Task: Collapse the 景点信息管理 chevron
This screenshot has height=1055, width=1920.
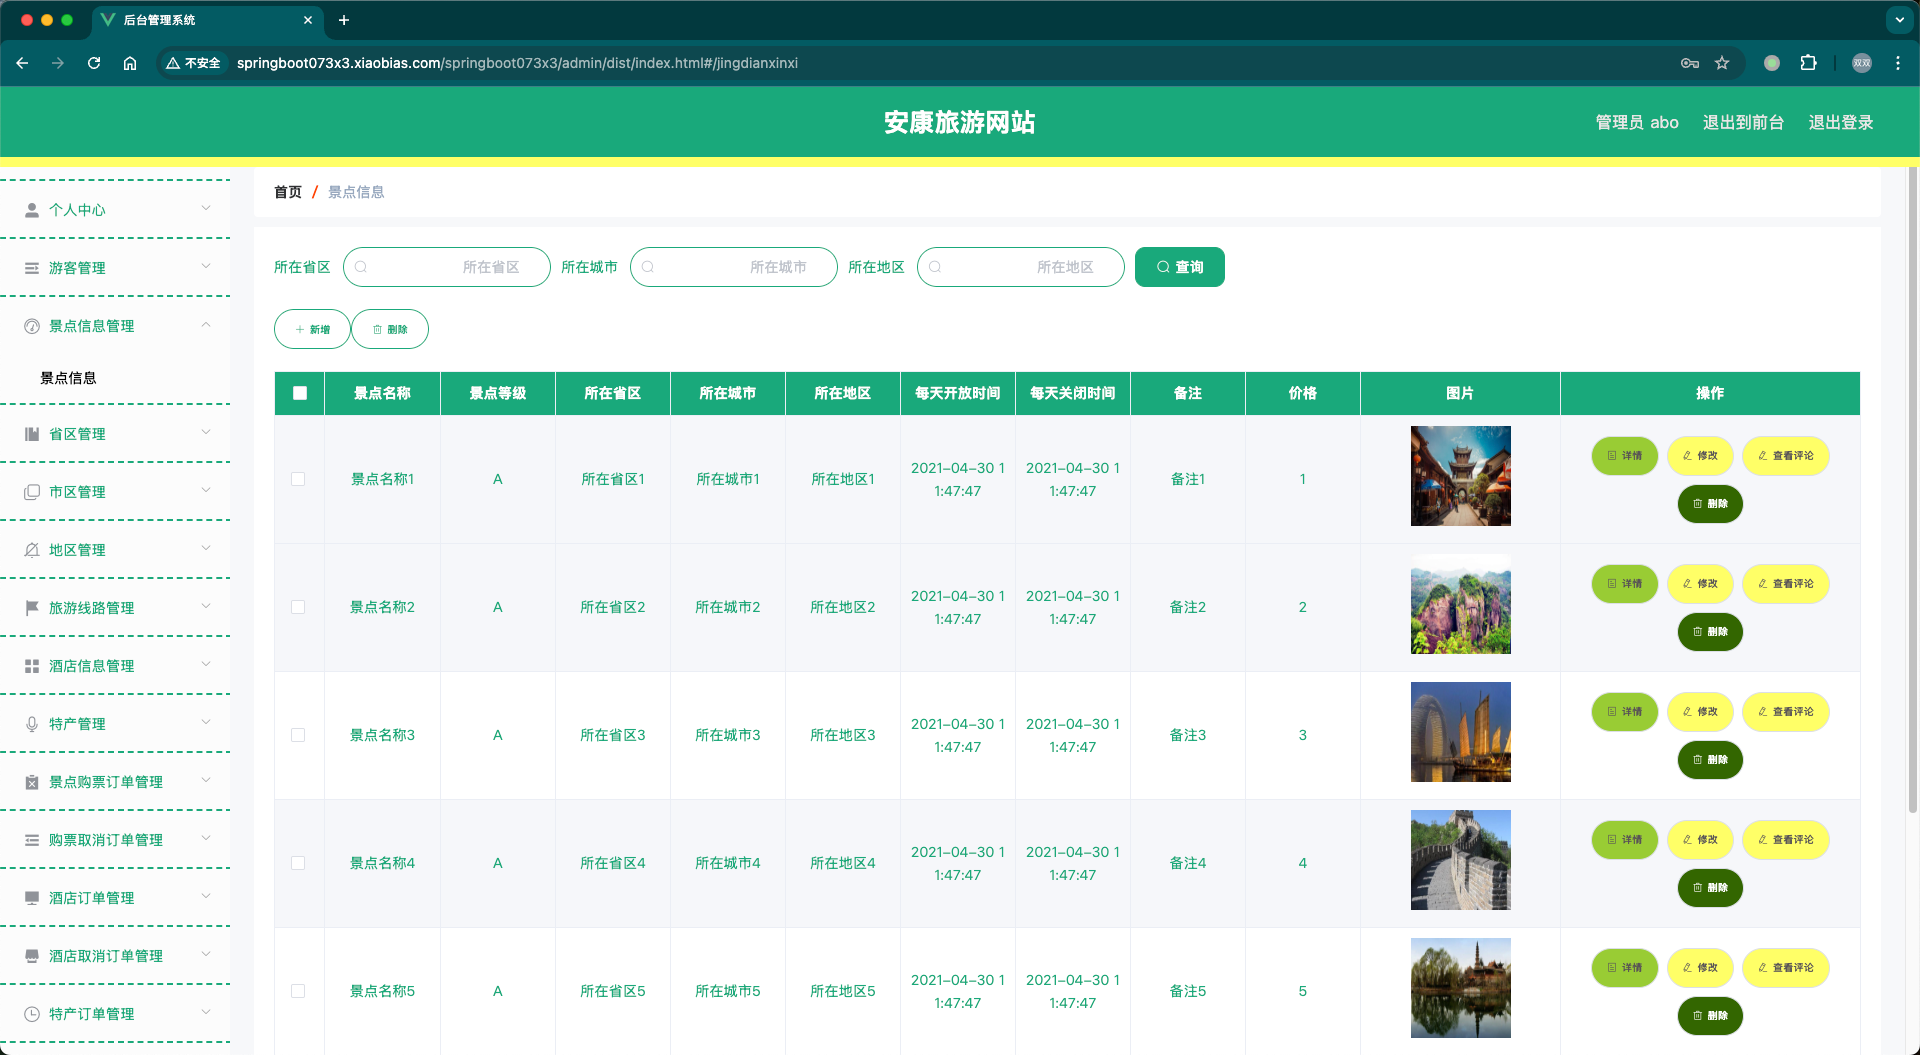Action: 206,325
